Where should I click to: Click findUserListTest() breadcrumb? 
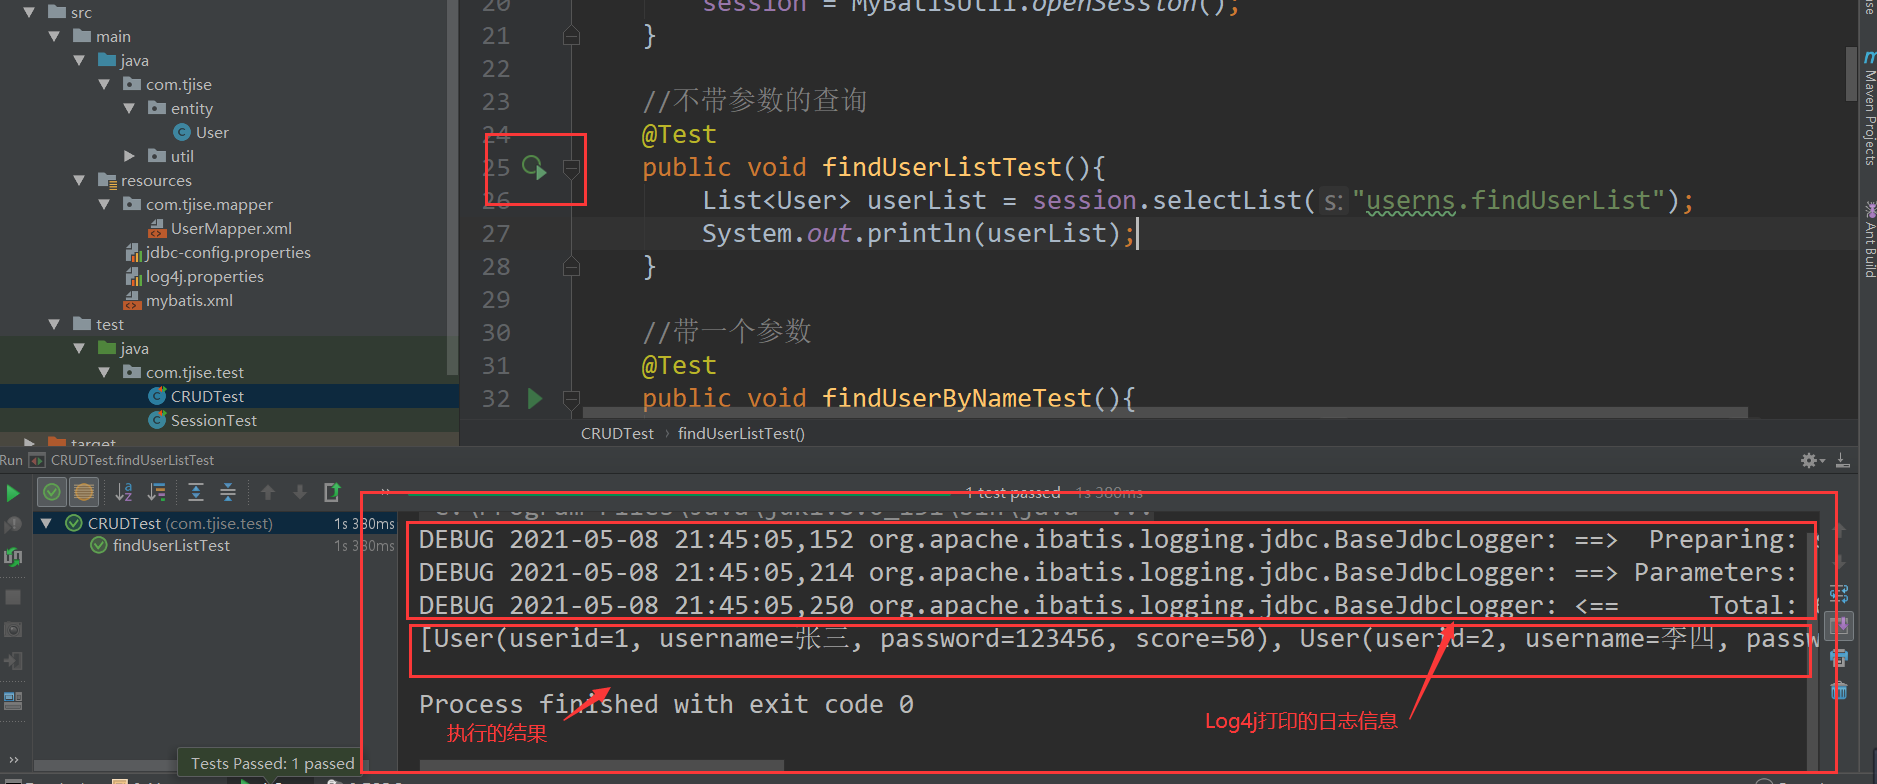coord(741,433)
